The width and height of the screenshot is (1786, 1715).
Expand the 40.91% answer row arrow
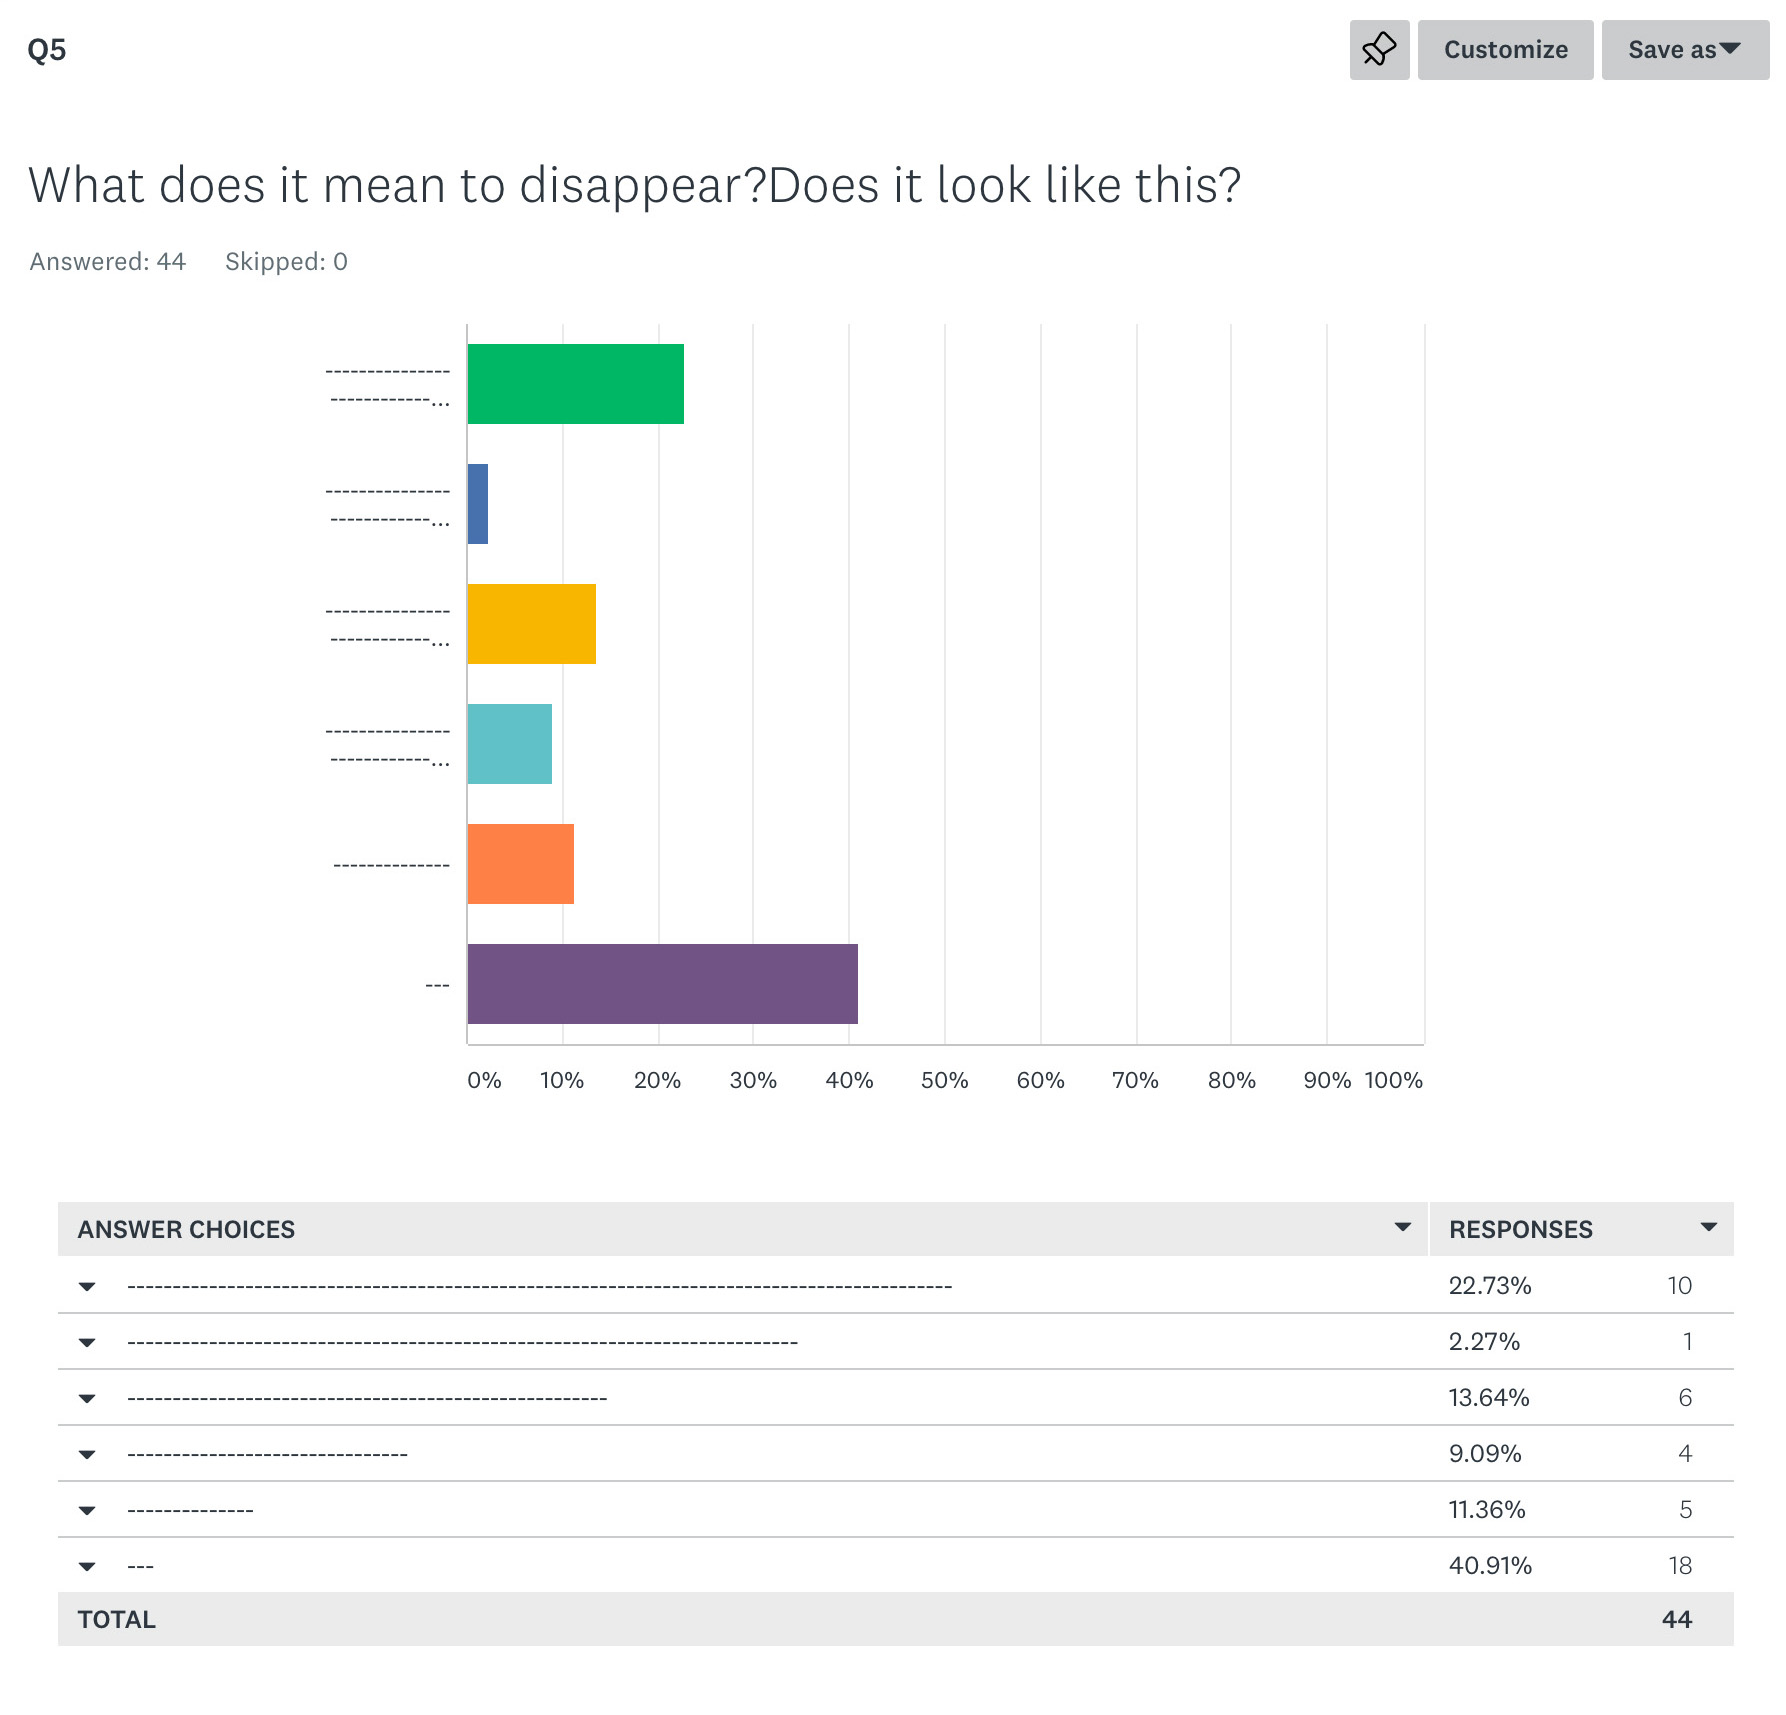tap(87, 1567)
